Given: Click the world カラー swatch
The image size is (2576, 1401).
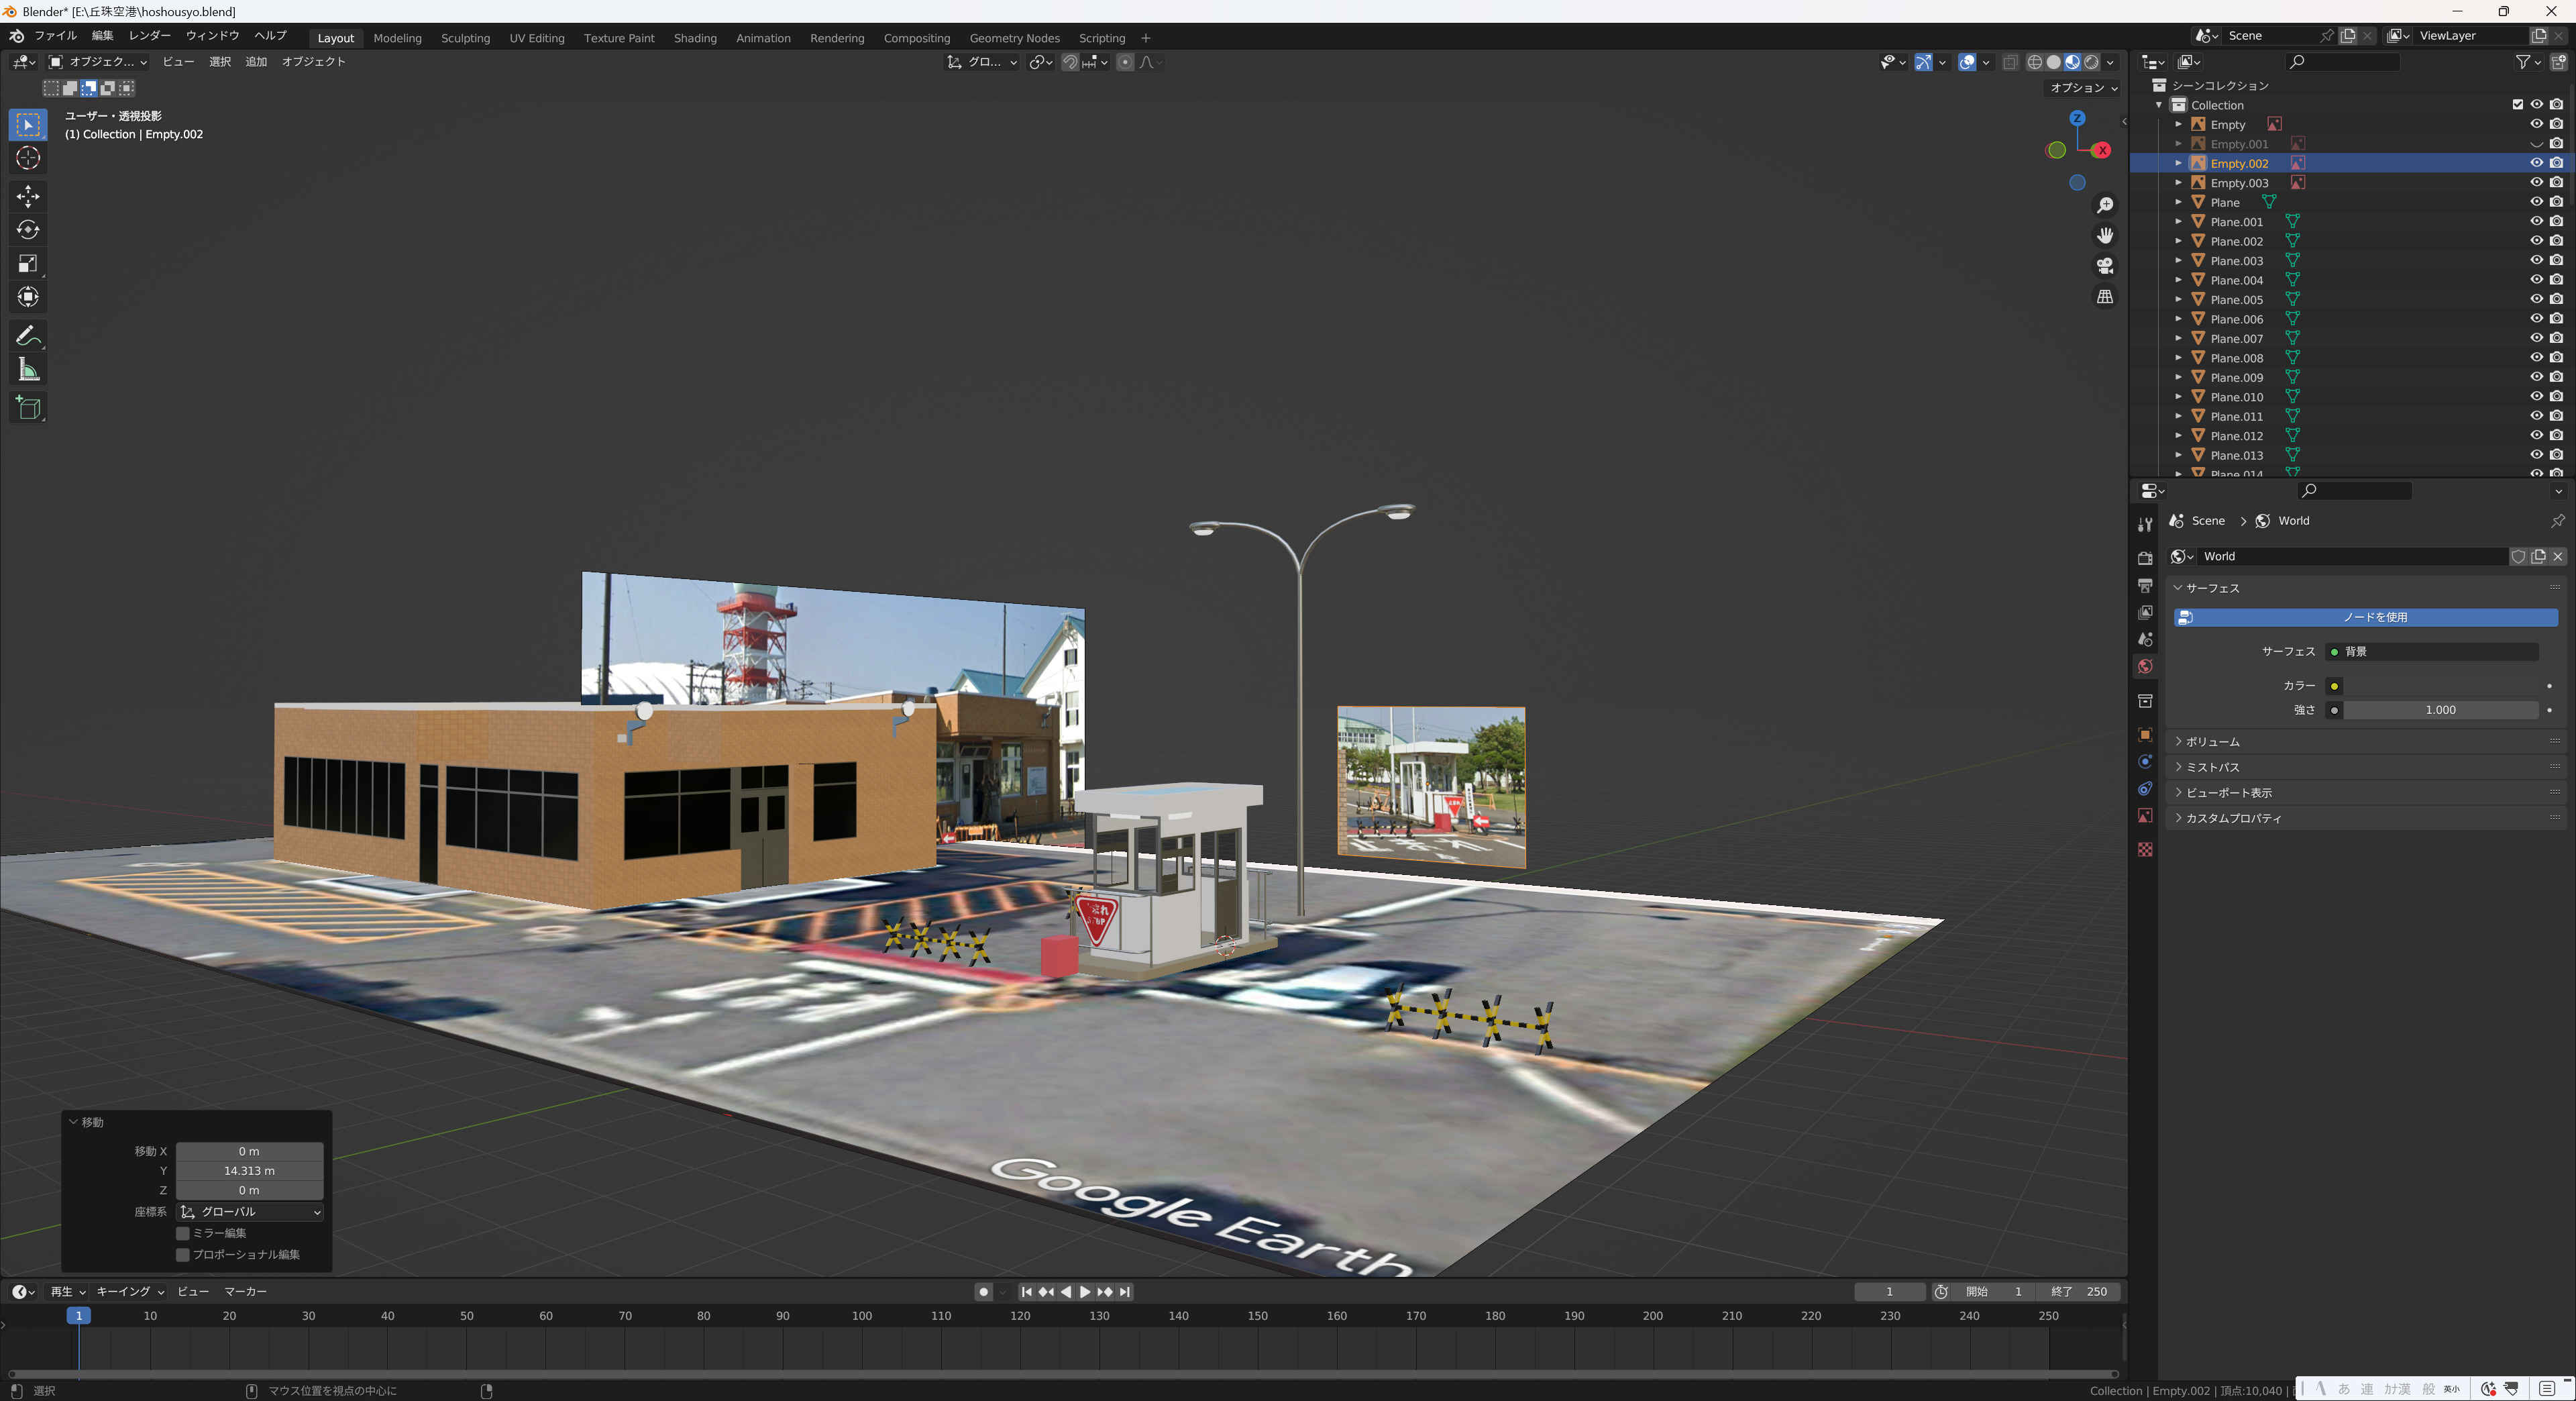Looking at the screenshot, I should [2441, 685].
